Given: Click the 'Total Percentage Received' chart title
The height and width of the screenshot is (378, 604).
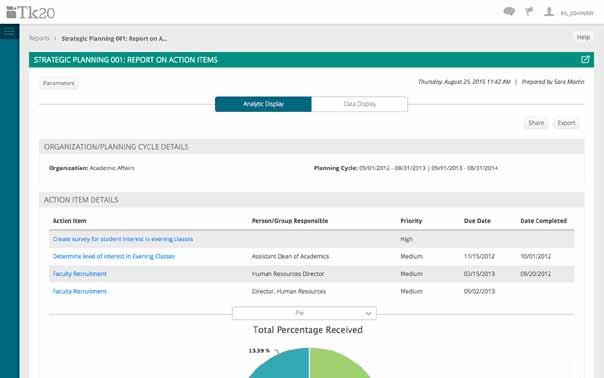Looking at the screenshot, I should (x=308, y=330).
